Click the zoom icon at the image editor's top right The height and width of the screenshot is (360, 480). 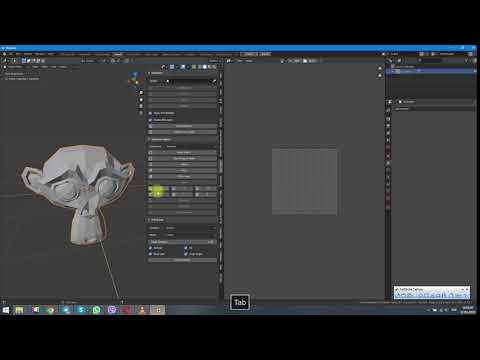click(380, 68)
